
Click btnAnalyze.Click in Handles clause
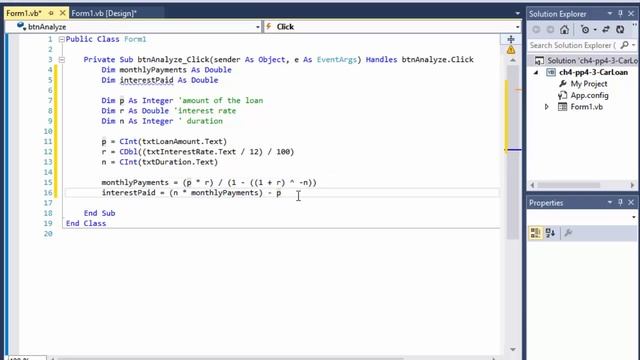(438, 60)
